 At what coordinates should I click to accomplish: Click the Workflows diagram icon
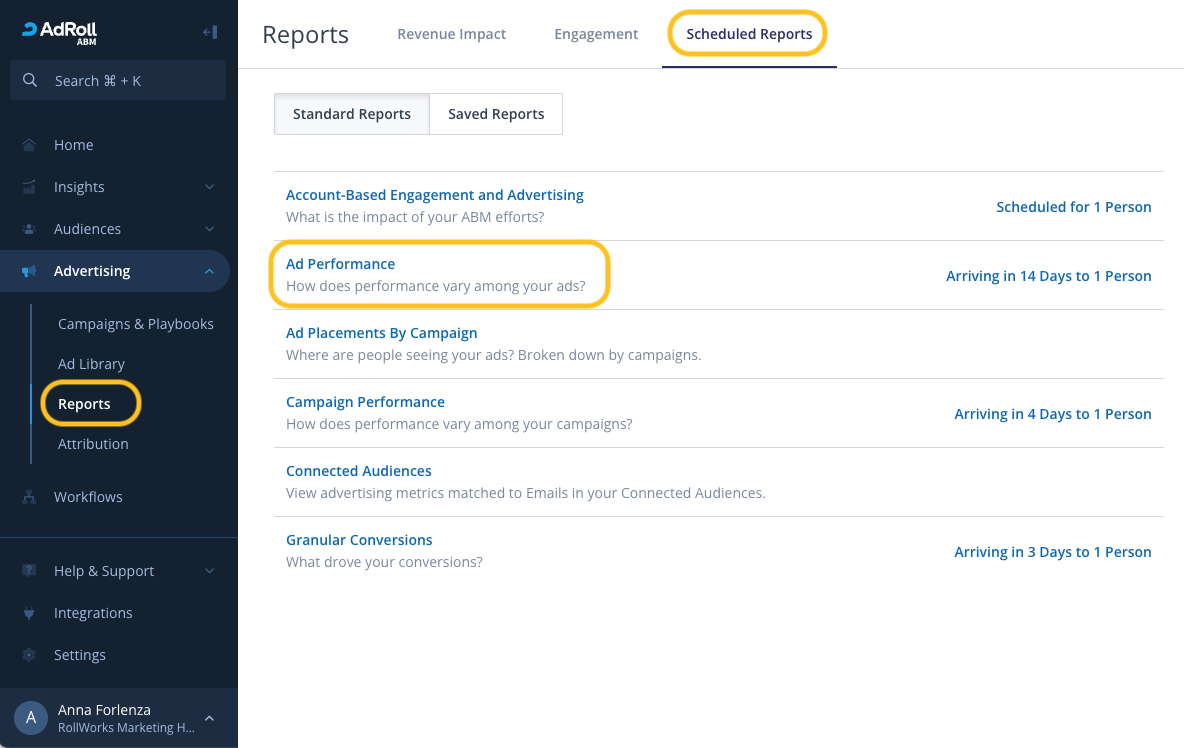29,497
